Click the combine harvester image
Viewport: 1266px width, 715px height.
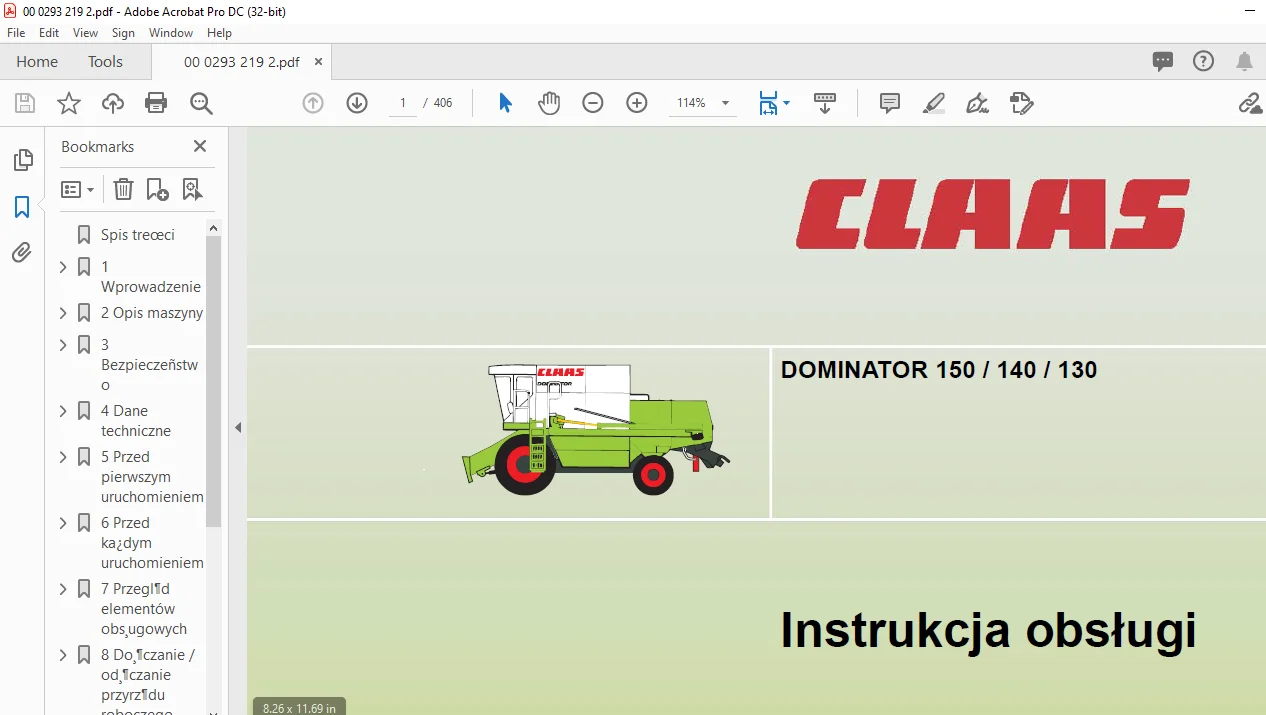coord(595,429)
